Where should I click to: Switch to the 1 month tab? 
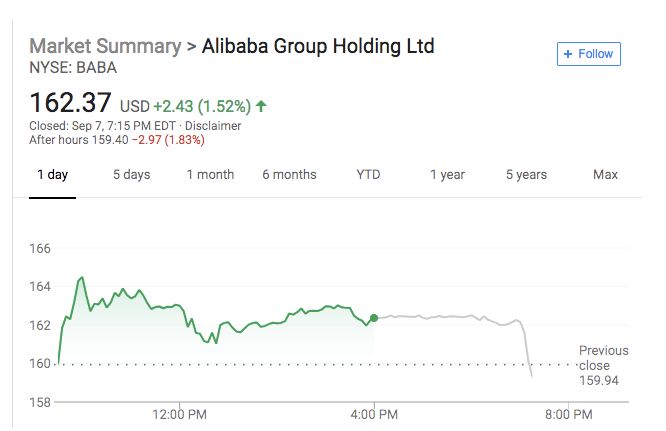211,175
